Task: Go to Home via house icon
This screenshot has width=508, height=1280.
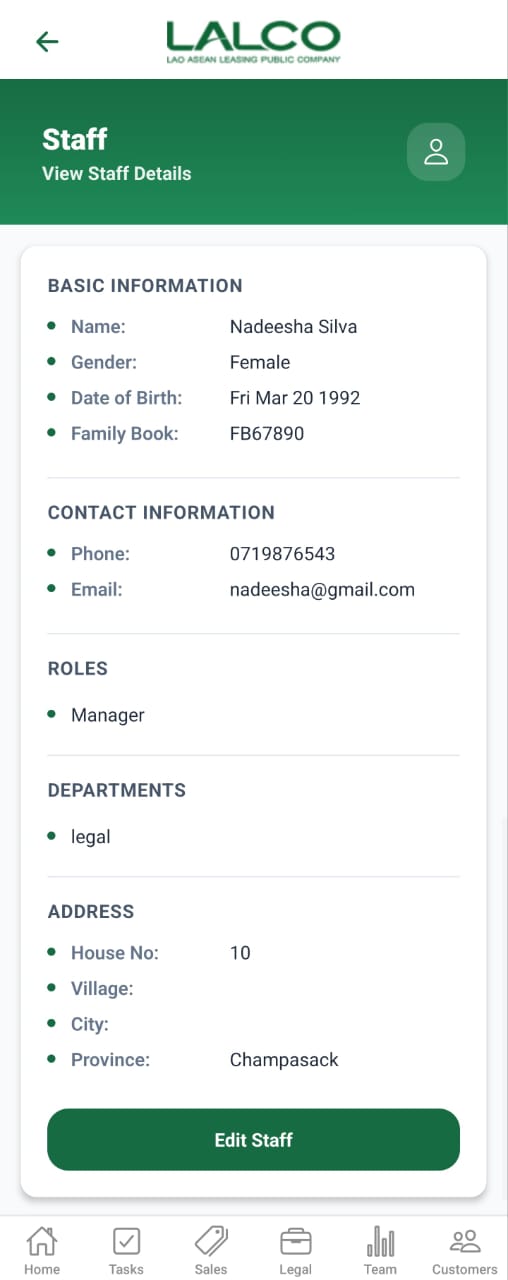Action: (42, 1241)
